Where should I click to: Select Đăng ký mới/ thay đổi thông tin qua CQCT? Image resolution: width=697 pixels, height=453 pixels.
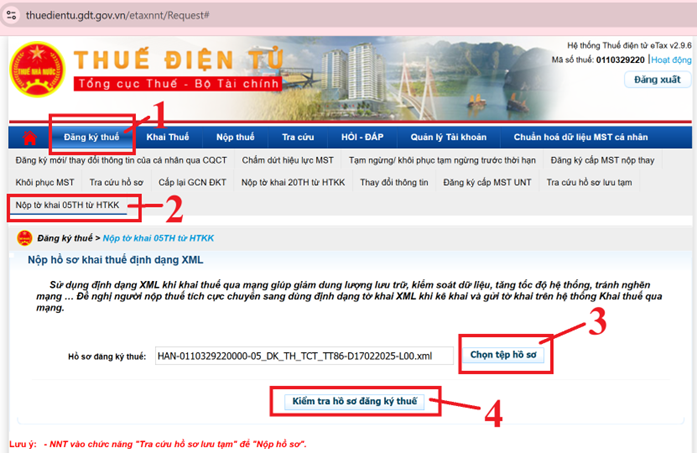(x=121, y=160)
